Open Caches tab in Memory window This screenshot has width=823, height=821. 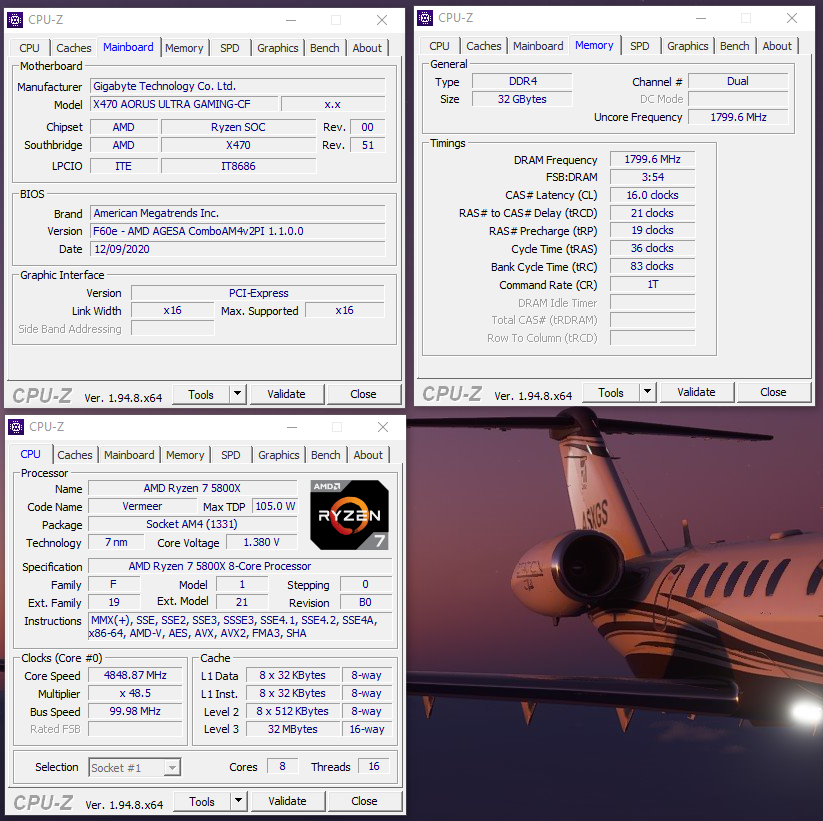pos(484,46)
